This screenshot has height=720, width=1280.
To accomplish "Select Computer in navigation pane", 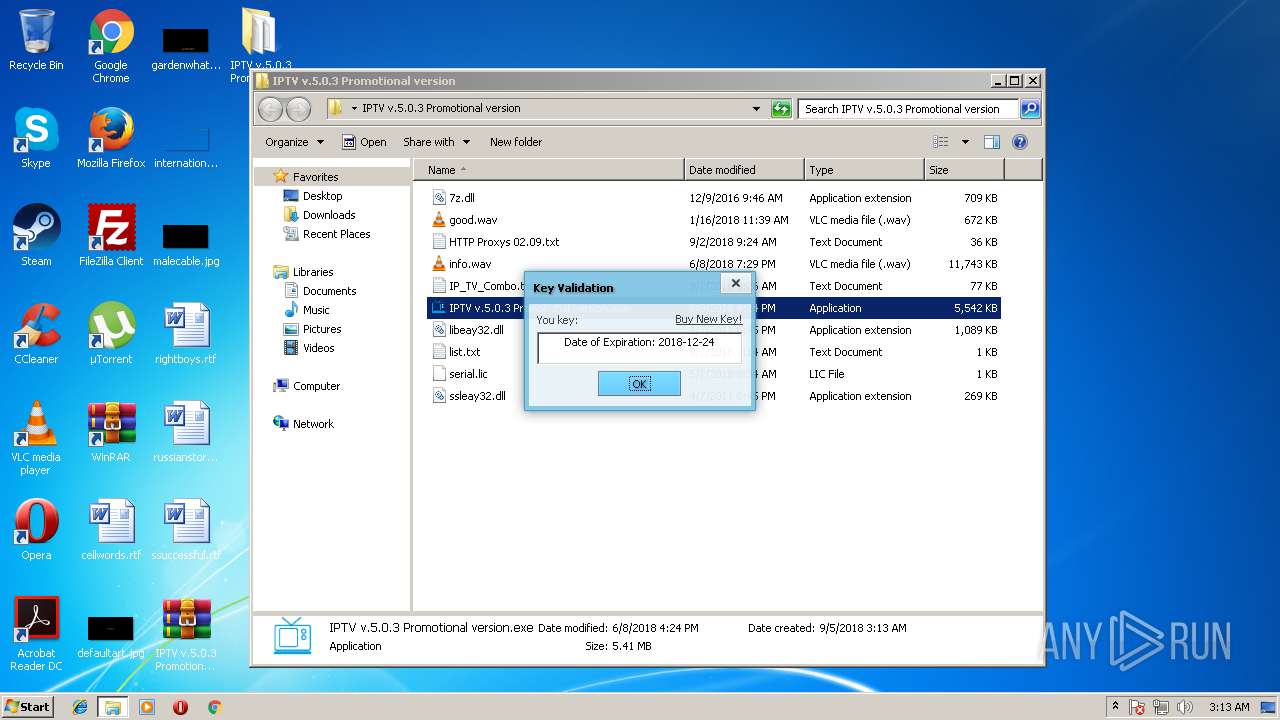I will 316,386.
